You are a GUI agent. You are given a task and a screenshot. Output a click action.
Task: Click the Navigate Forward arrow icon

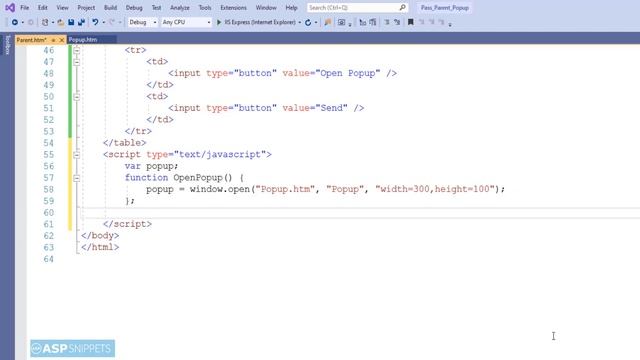(31, 22)
